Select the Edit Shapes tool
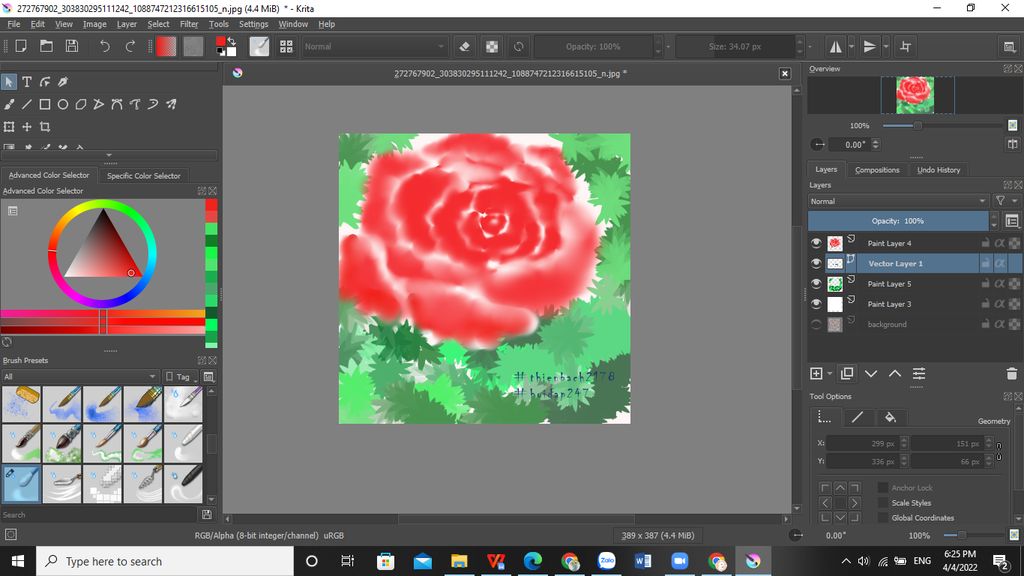1024x576 pixels. [45, 82]
